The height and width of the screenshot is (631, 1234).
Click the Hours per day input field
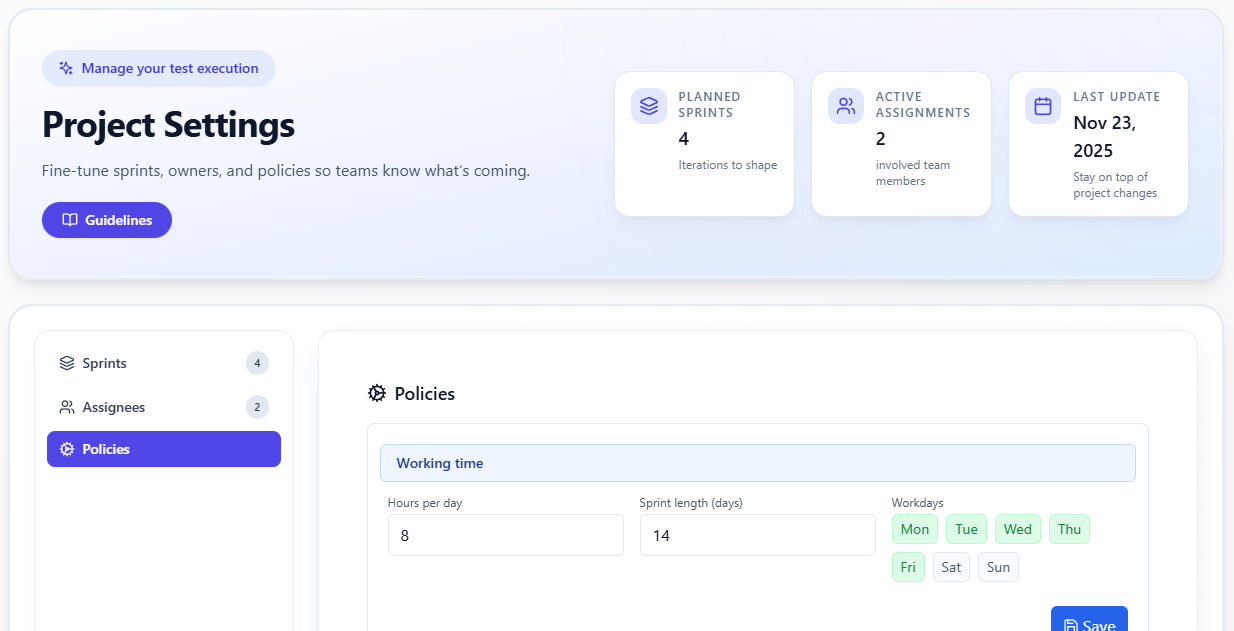click(x=505, y=535)
